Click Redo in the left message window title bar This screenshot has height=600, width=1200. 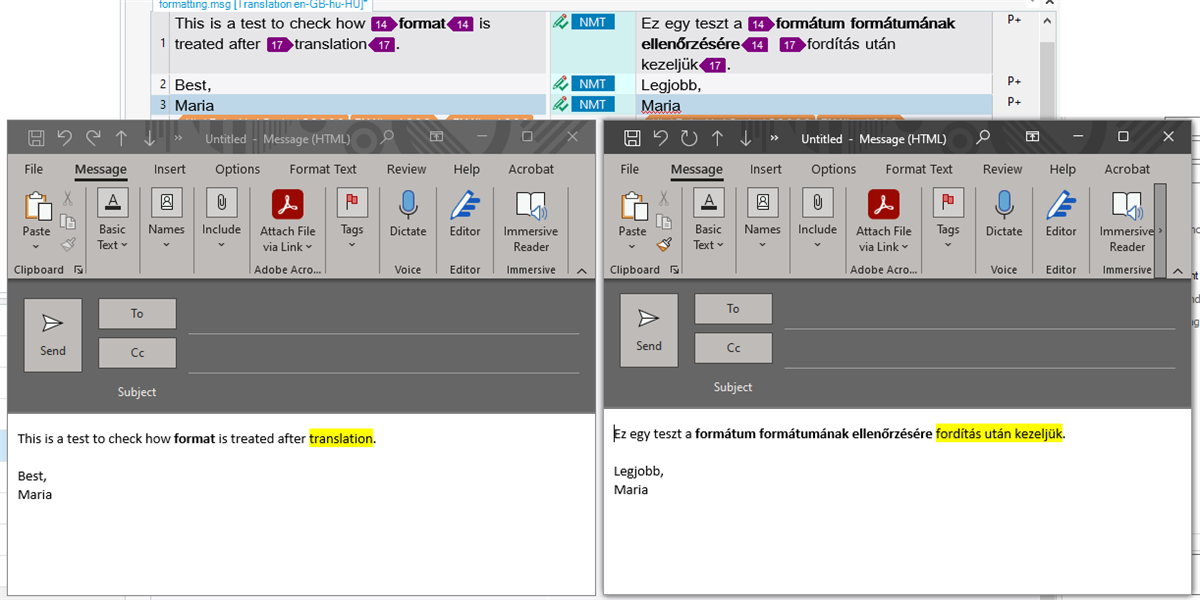point(93,139)
